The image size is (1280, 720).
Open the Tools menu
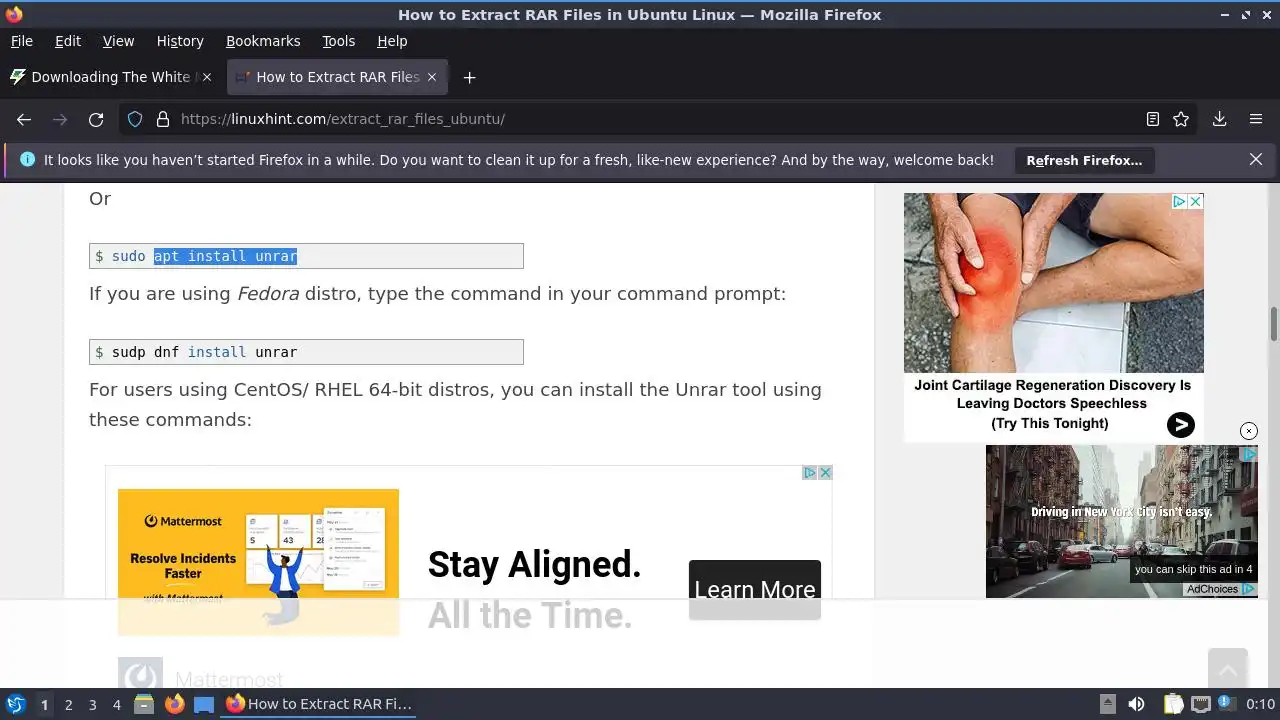(338, 41)
